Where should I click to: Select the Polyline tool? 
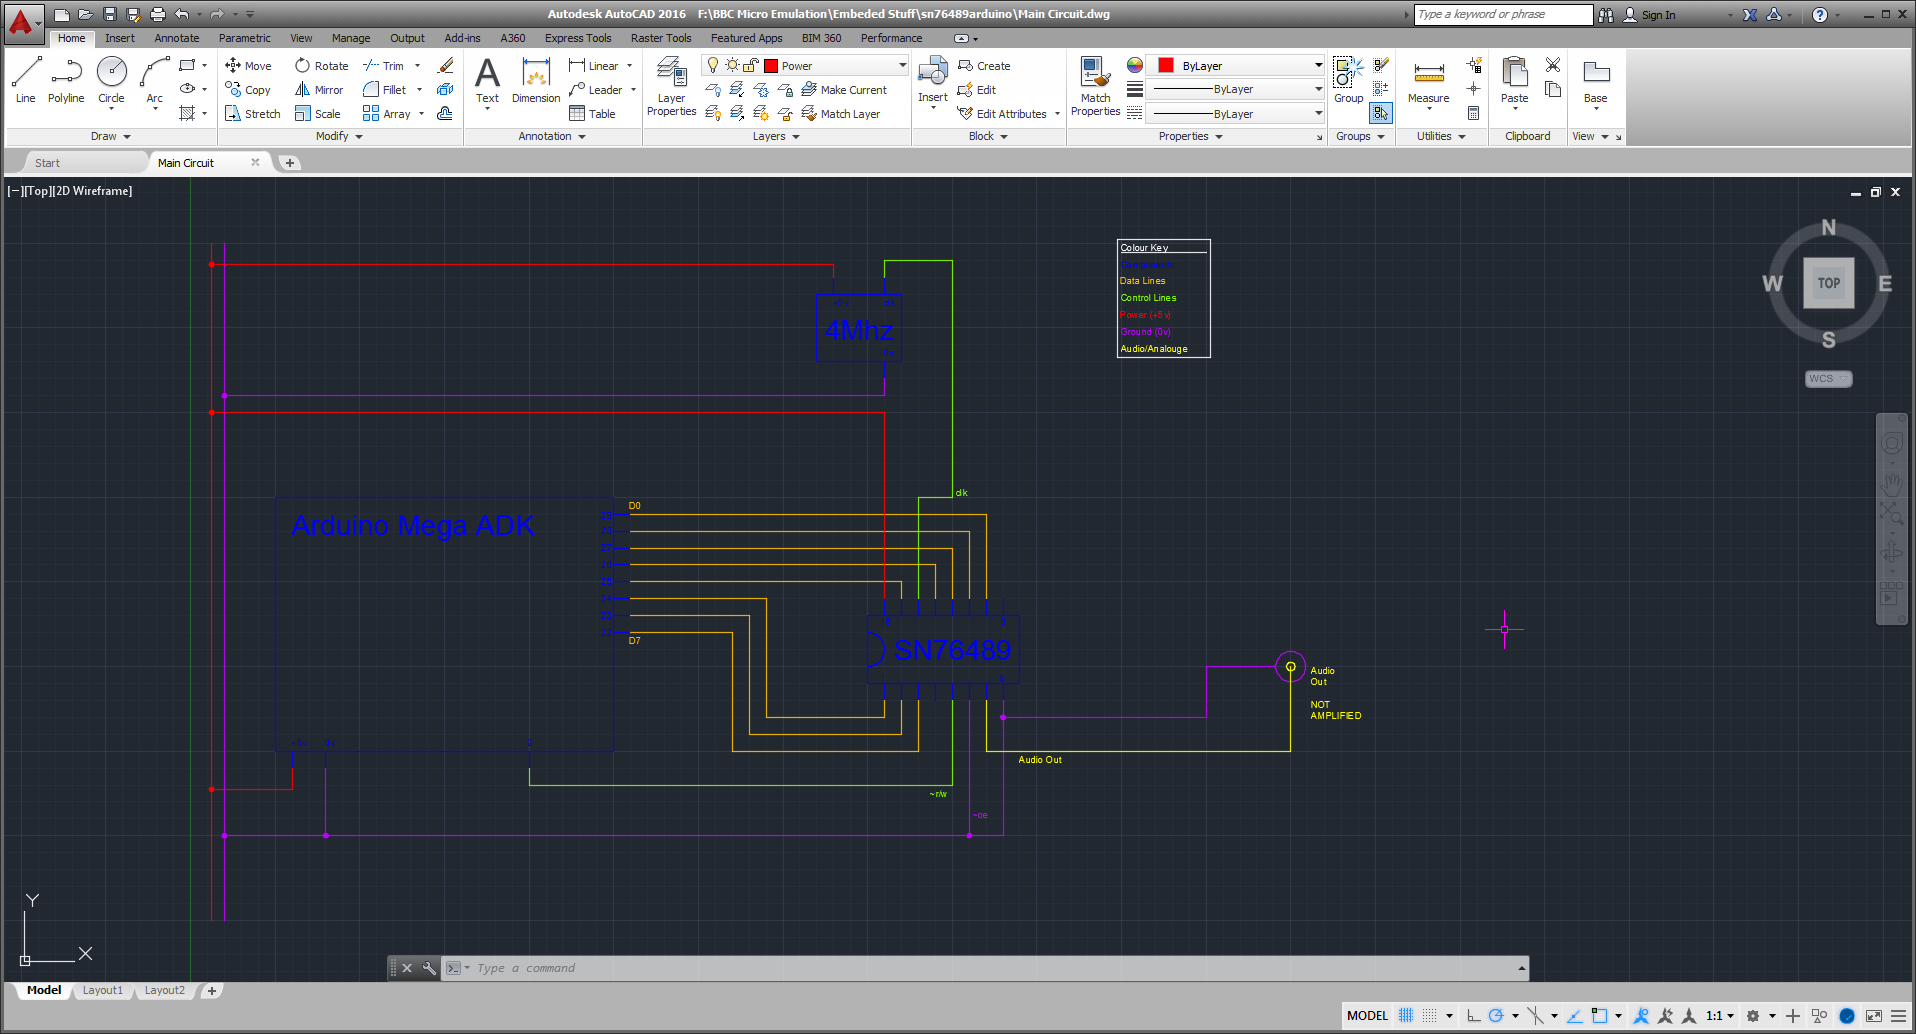click(x=66, y=79)
